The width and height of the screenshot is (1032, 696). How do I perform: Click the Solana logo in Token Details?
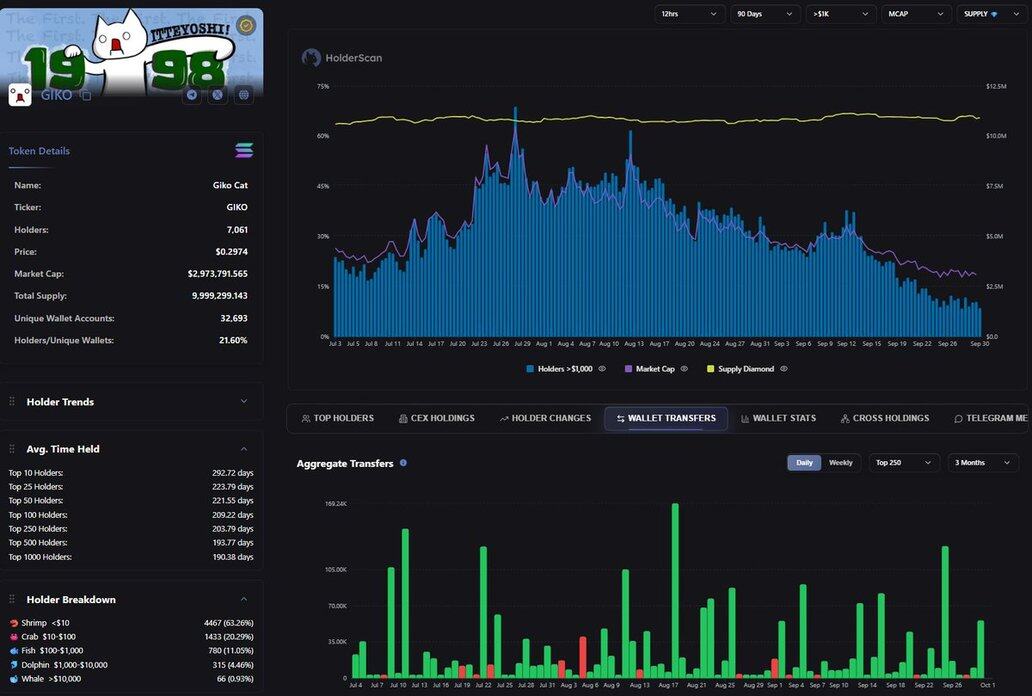pyautogui.click(x=244, y=151)
